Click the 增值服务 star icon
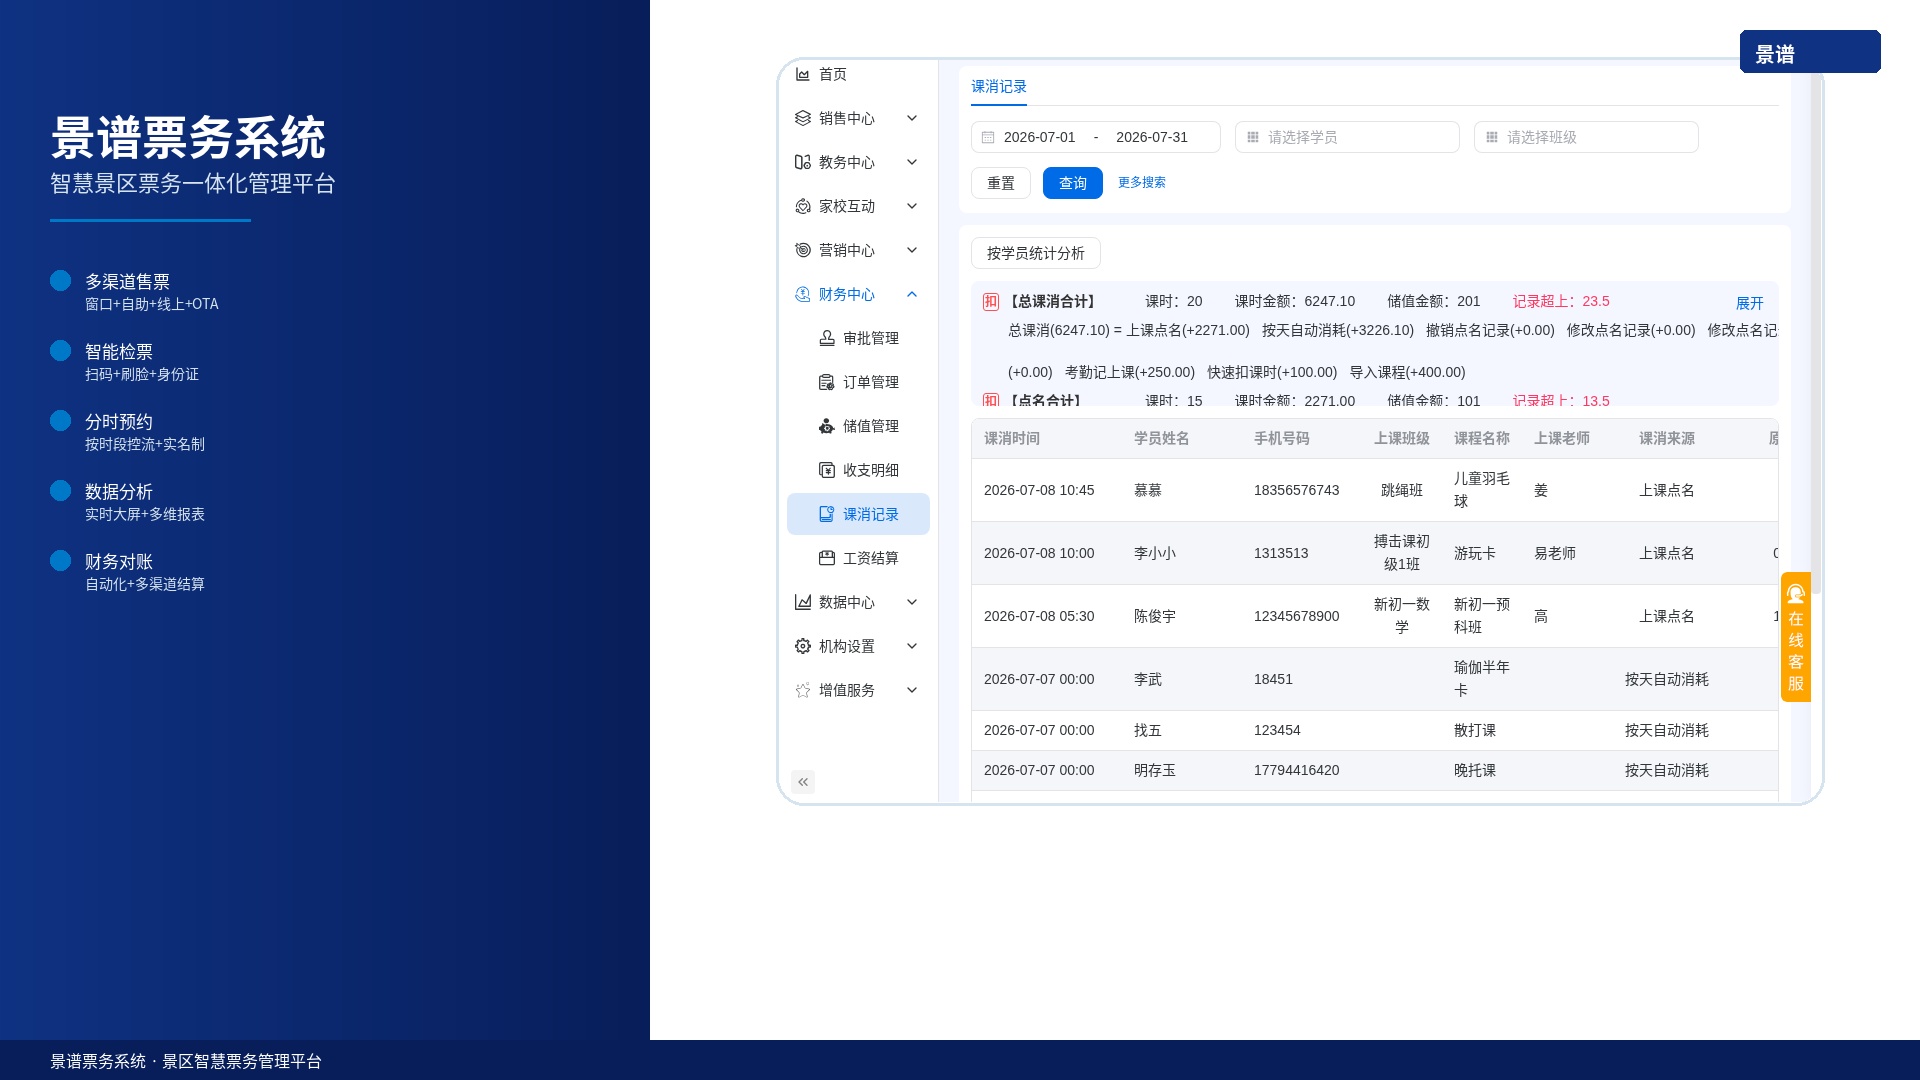Image resolution: width=1920 pixels, height=1080 pixels. pos(802,690)
